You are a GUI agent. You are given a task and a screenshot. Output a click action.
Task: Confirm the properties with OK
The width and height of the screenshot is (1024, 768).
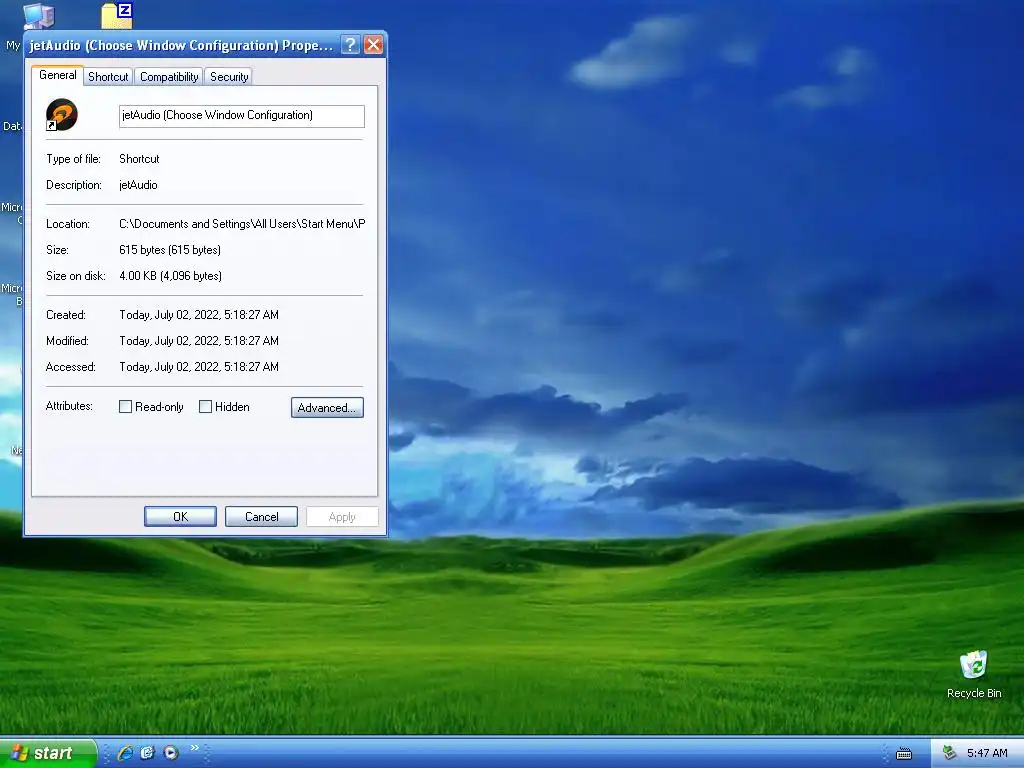(x=180, y=517)
